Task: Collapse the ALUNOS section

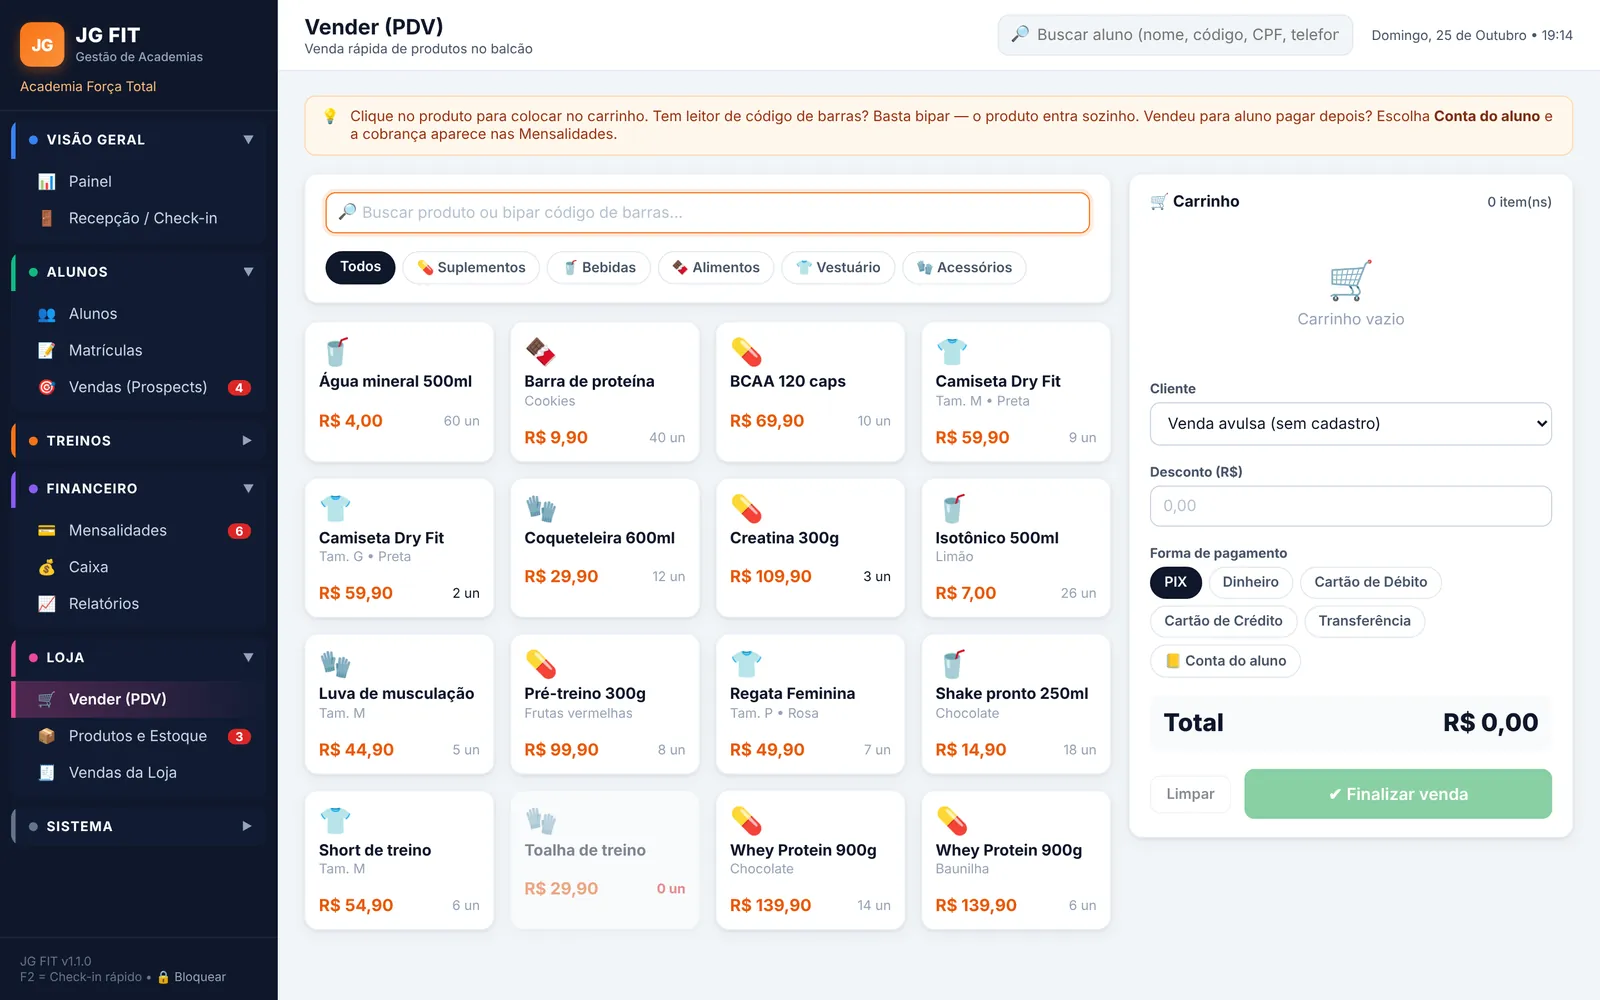Action: (248, 272)
